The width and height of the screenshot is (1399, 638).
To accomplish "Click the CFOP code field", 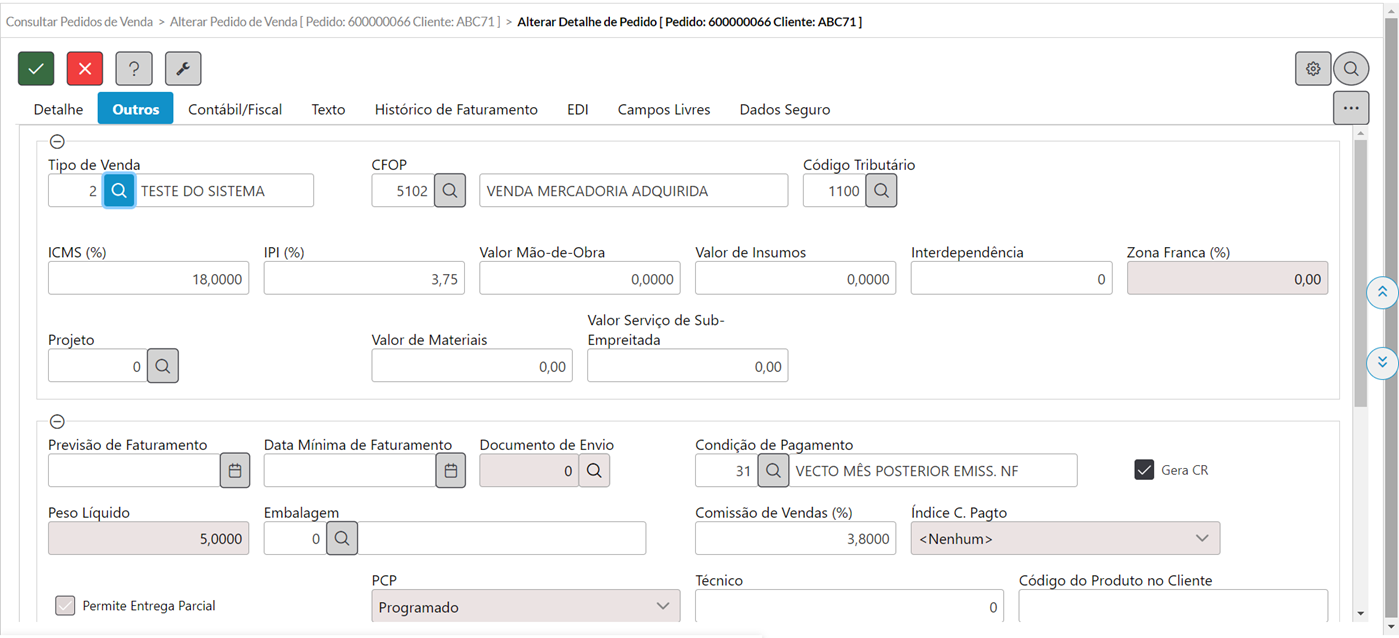I will point(403,190).
